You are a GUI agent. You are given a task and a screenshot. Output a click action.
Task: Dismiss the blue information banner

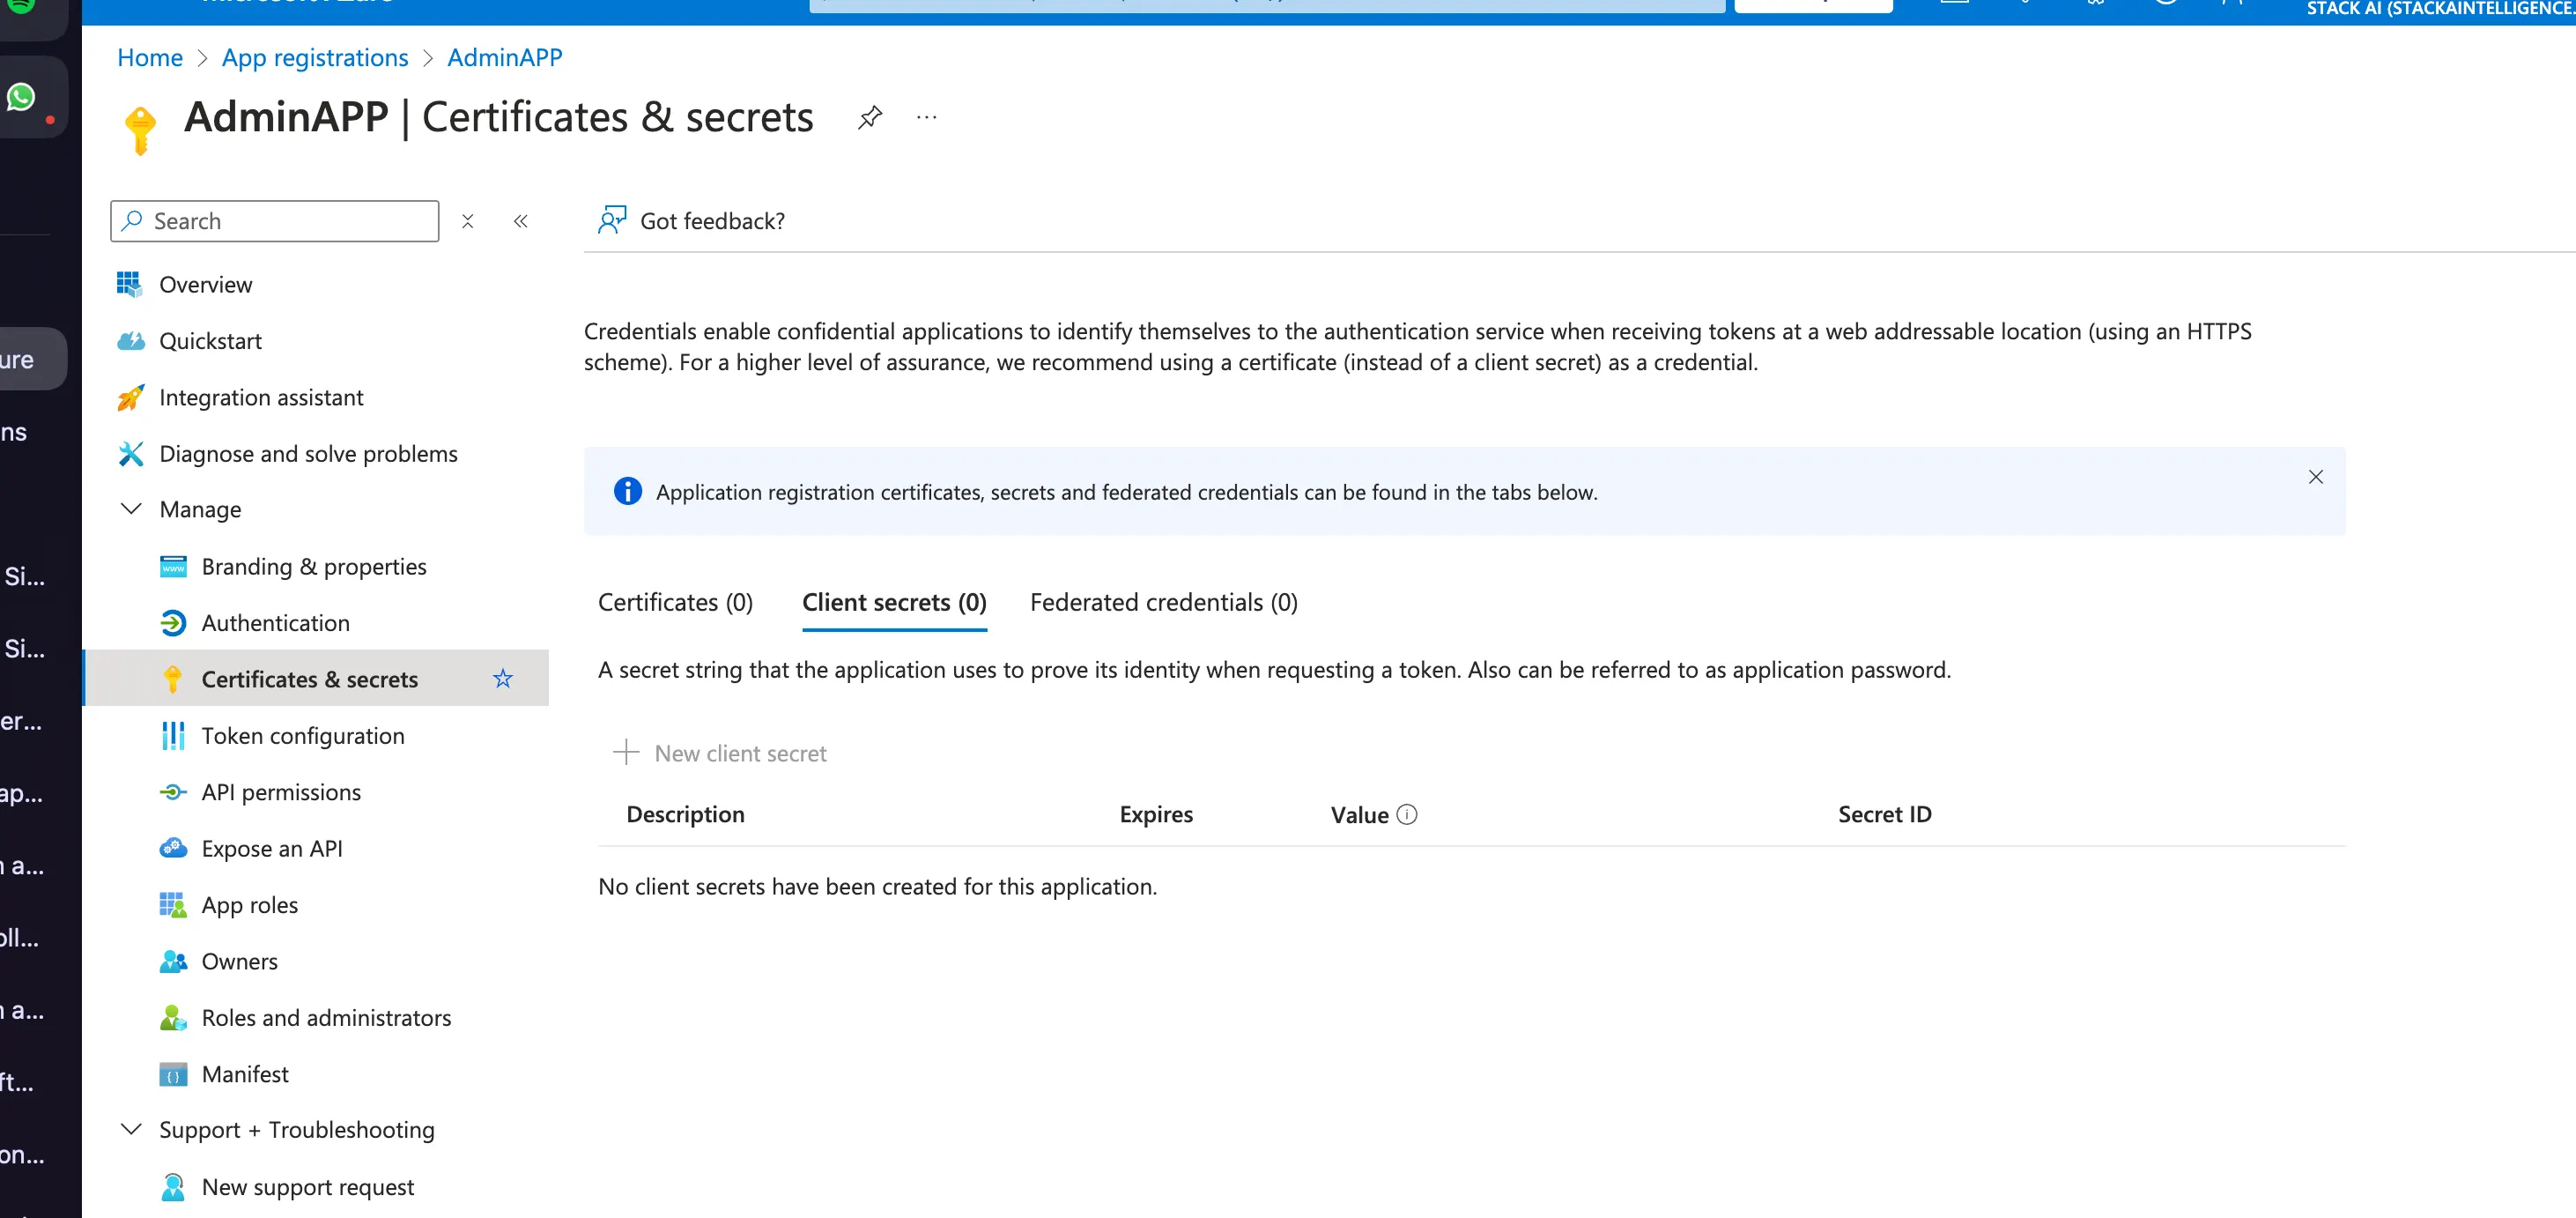(x=2315, y=477)
